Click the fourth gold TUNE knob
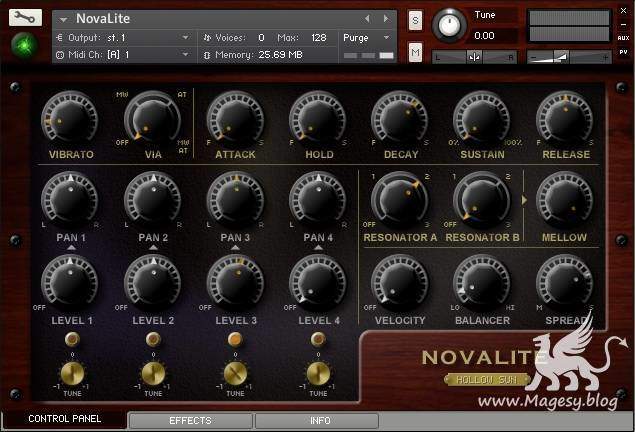 (x=318, y=373)
